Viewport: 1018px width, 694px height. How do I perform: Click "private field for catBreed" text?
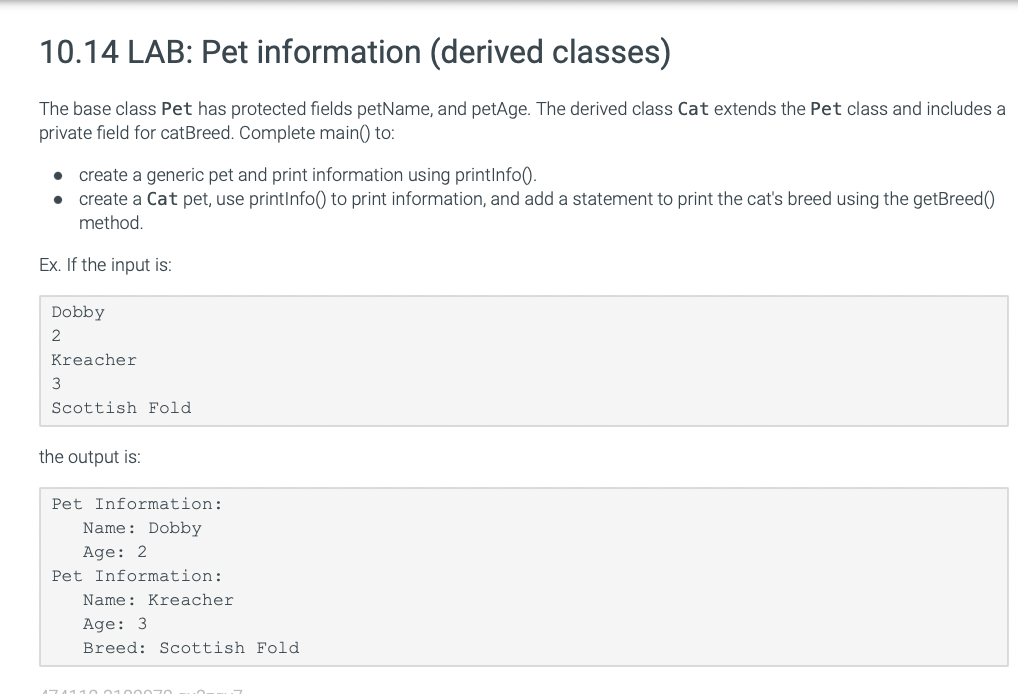point(136,133)
